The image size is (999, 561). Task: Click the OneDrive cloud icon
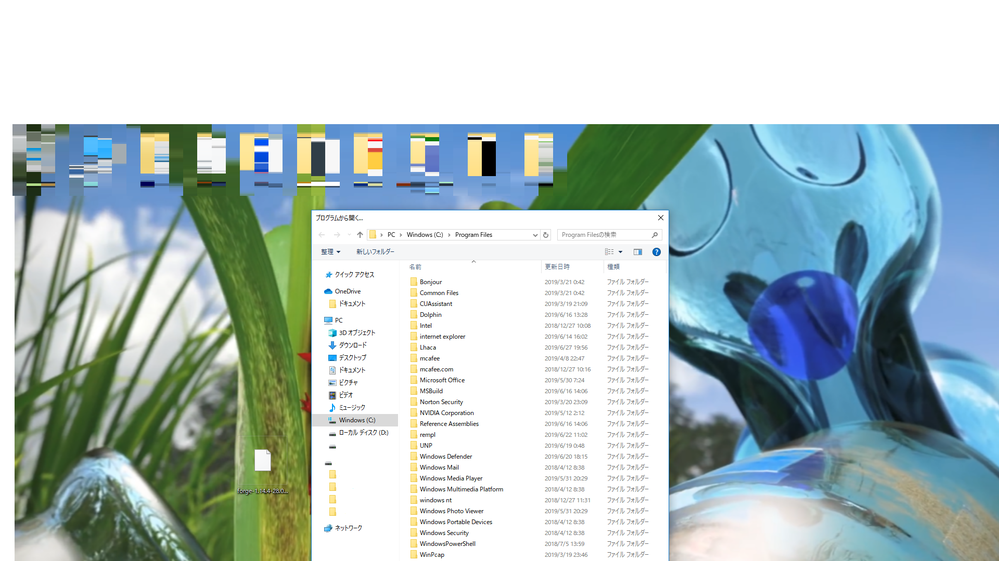click(328, 292)
